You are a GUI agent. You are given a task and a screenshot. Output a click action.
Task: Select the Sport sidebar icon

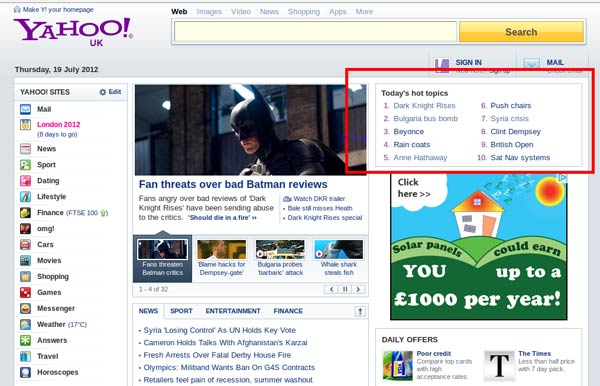click(26, 165)
